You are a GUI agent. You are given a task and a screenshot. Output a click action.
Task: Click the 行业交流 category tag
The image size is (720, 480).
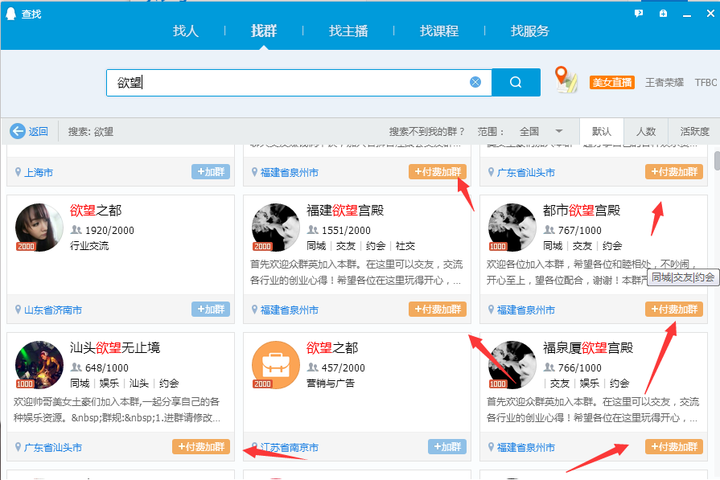tap(90, 246)
